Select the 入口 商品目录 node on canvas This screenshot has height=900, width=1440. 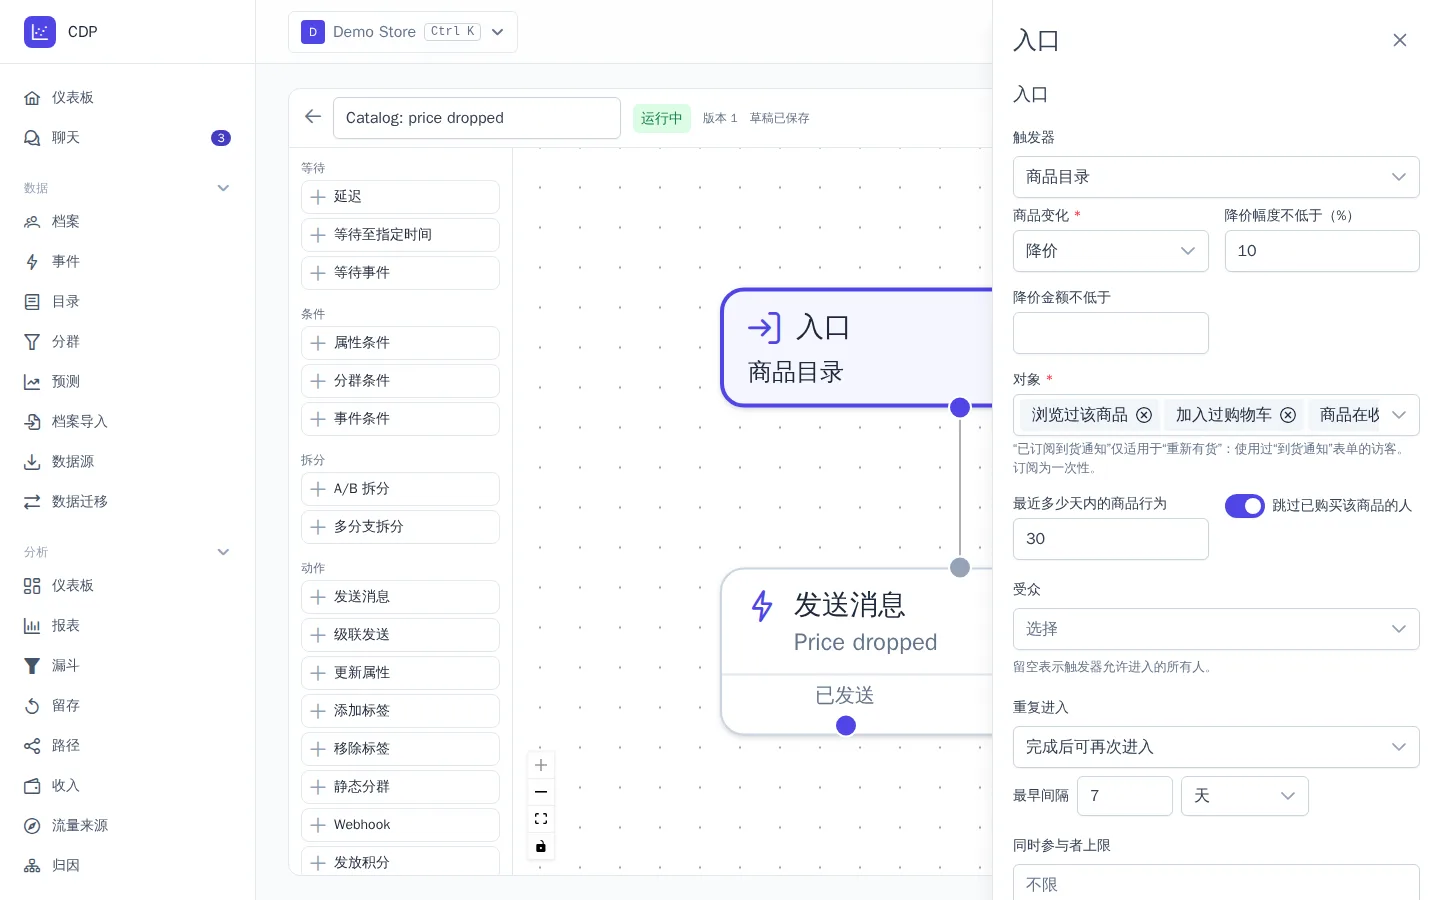click(x=857, y=348)
